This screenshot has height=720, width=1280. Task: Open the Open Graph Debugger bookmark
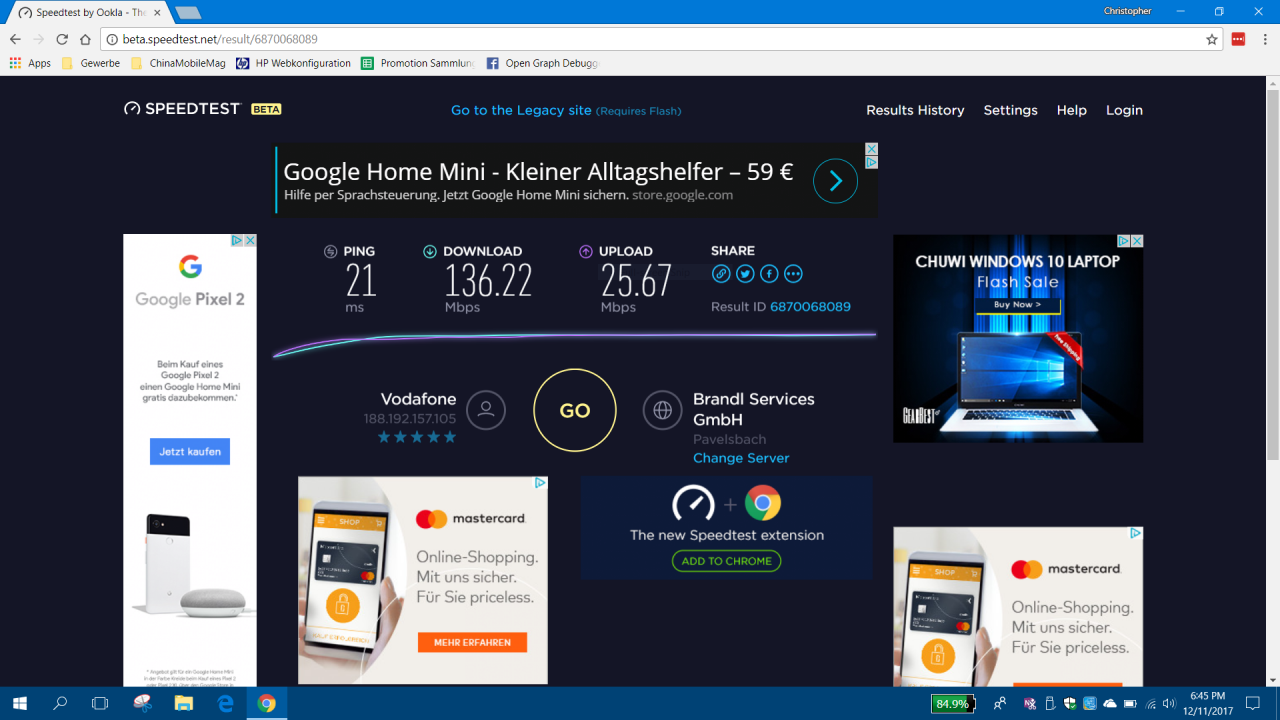[x=542, y=63]
